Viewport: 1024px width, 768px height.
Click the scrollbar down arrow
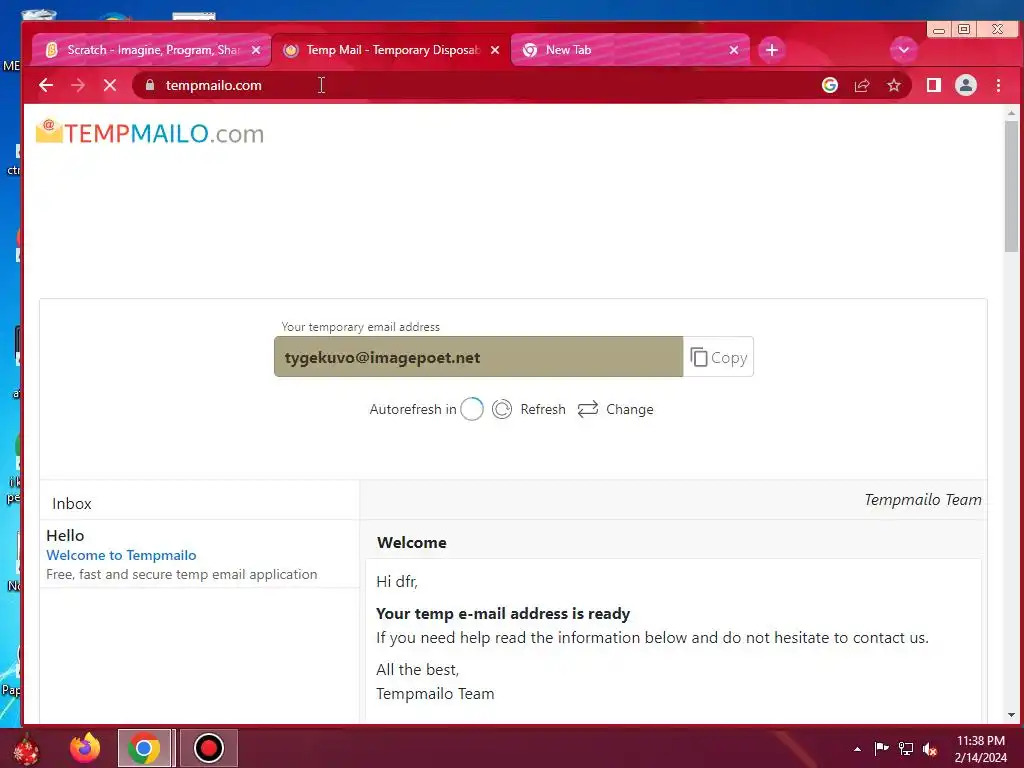tap(1012, 715)
